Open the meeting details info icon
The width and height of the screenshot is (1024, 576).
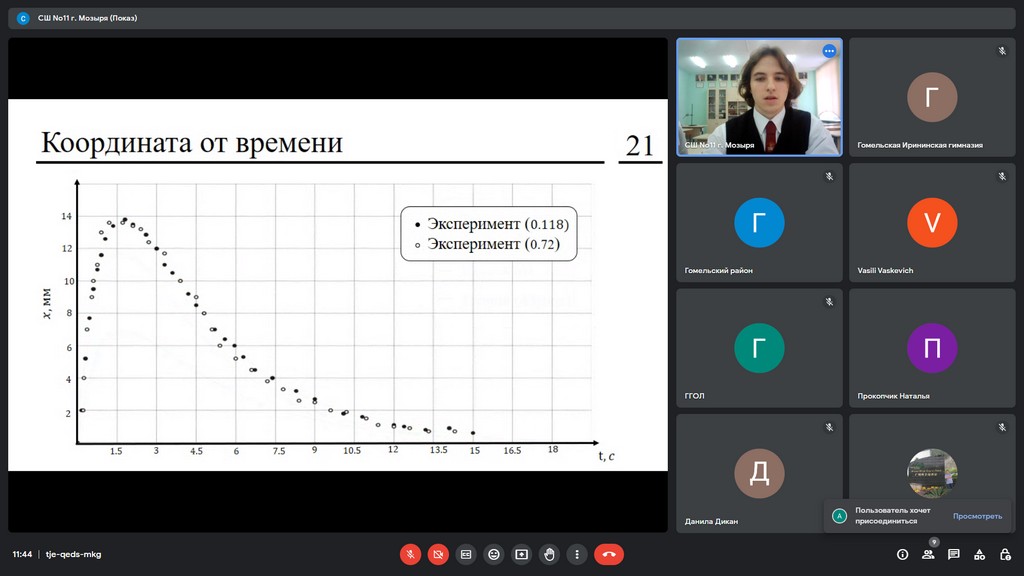tap(902, 554)
